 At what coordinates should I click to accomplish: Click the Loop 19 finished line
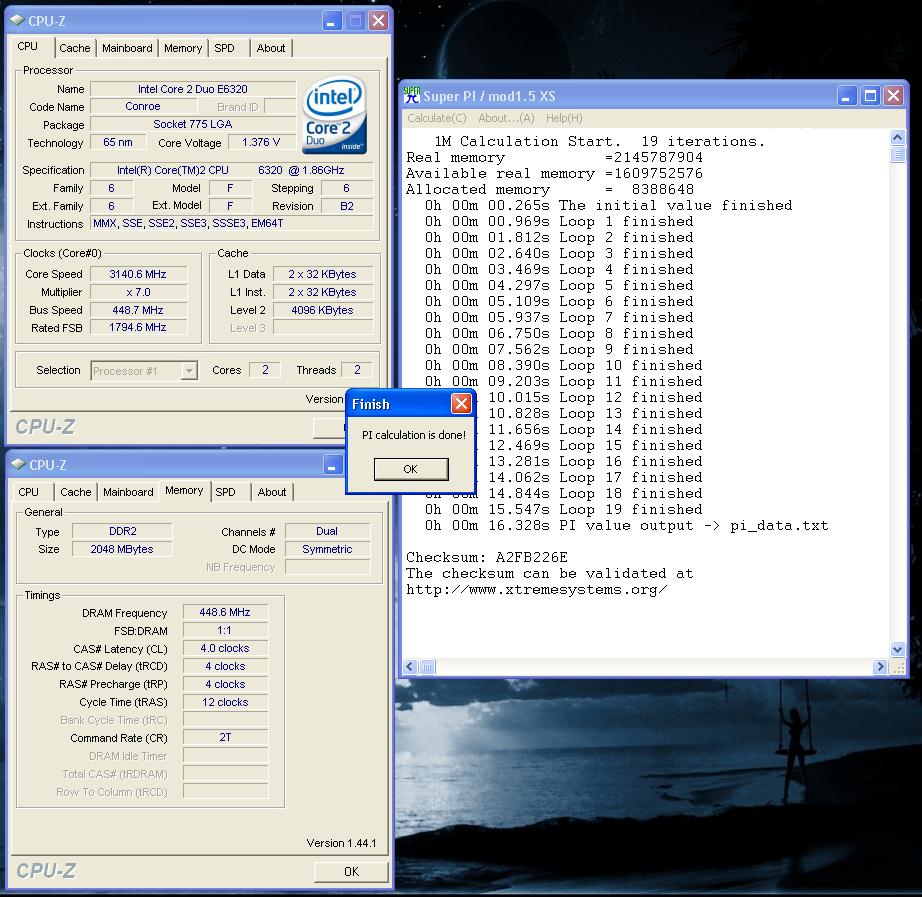(x=563, y=509)
